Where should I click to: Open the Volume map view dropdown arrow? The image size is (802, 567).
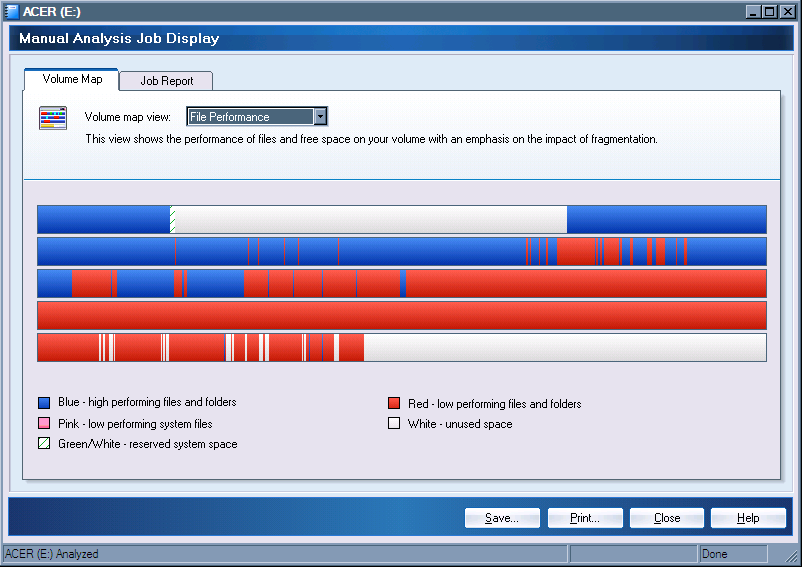point(320,117)
